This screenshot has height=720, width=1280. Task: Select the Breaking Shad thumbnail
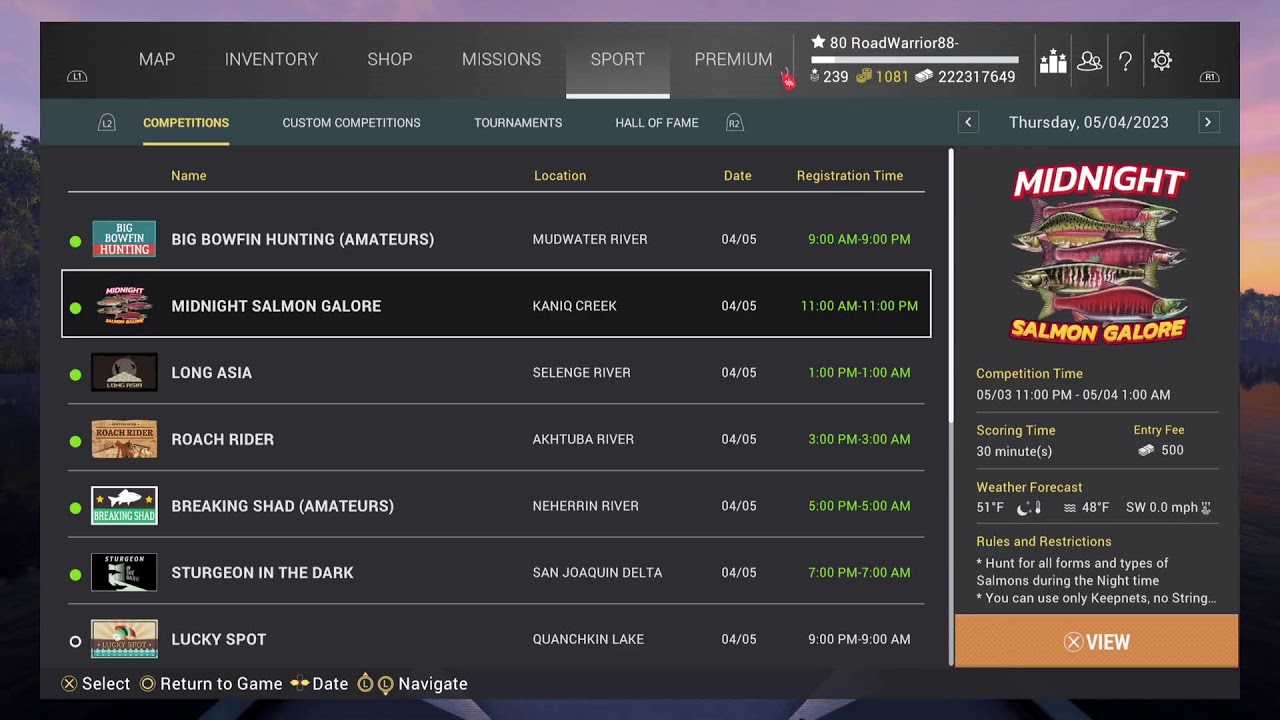124,506
